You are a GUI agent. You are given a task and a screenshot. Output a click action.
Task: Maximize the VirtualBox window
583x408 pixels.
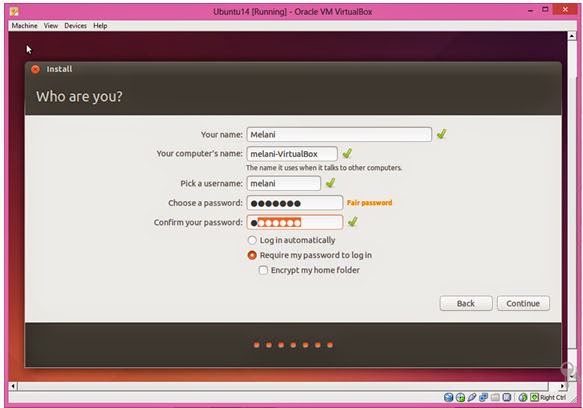pyautogui.click(x=545, y=10)
